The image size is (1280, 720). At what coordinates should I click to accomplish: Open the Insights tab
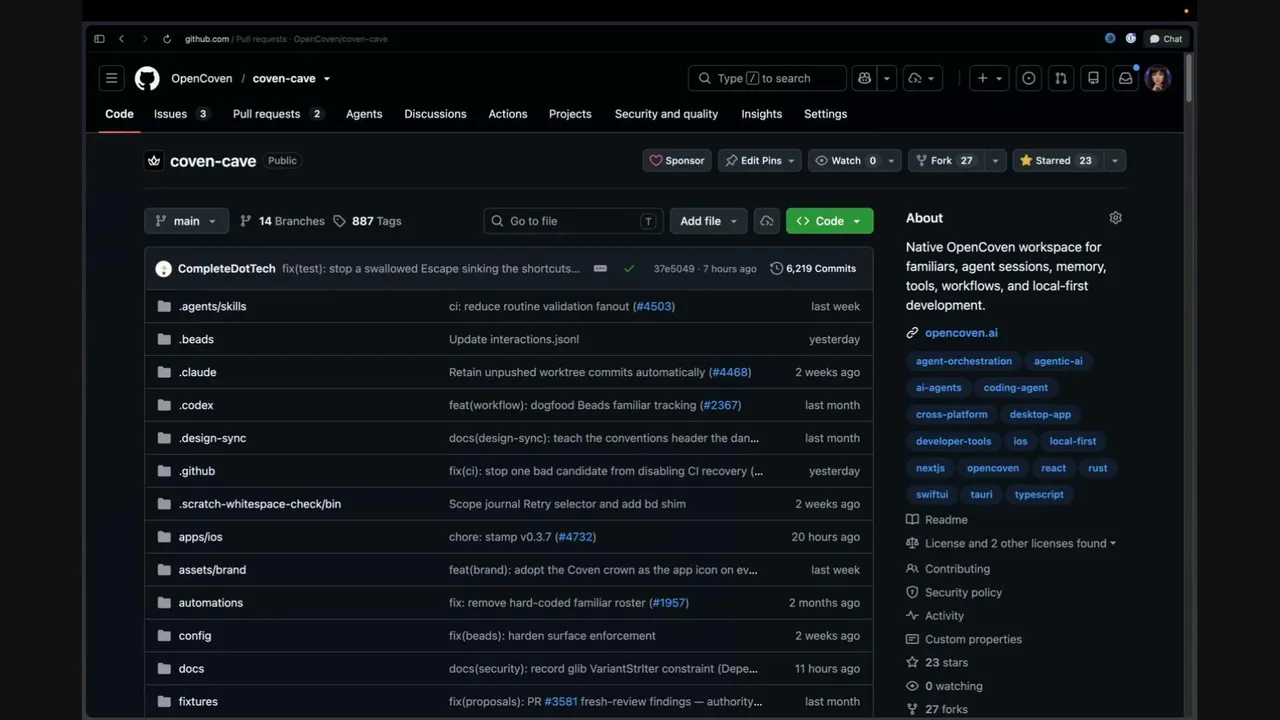click(x=762, y=114)
